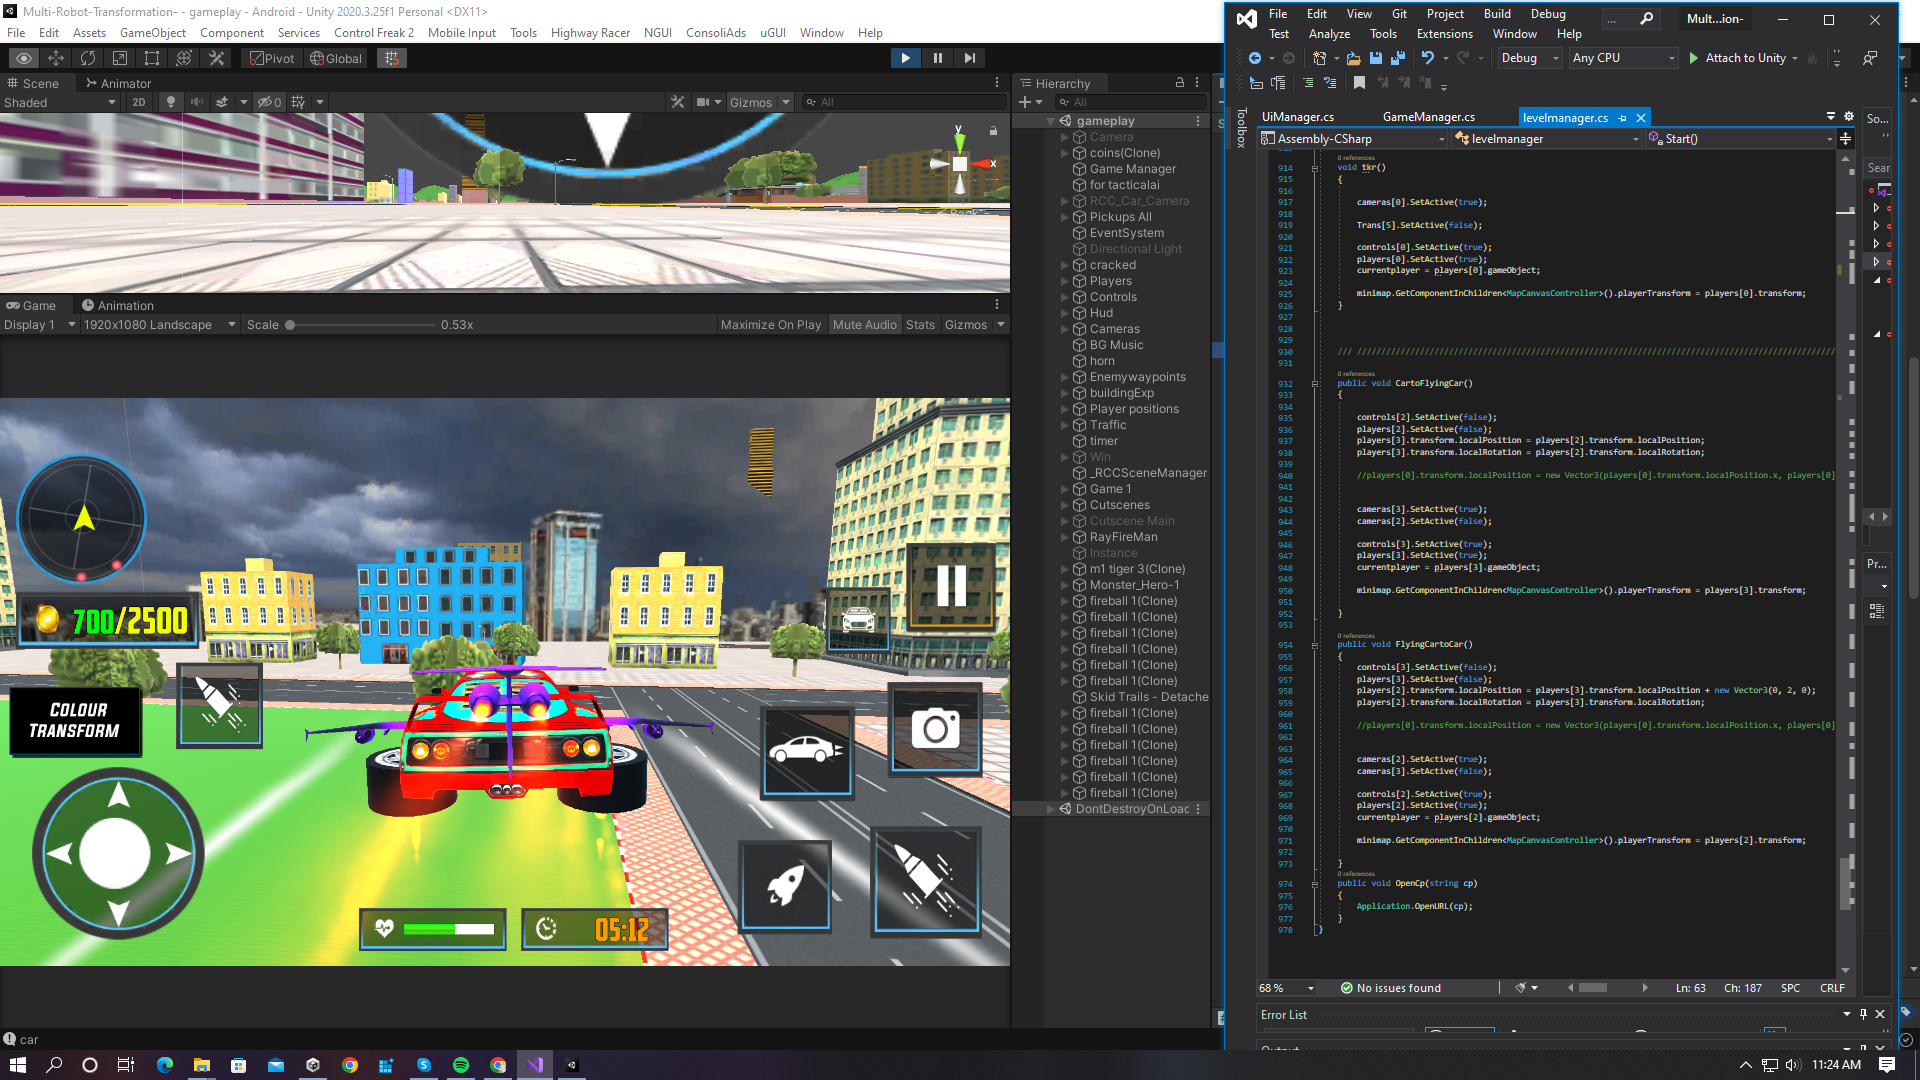The image size is (1920, 1080).
Task: Select the Rect transform tool
Action: point(152,58)
